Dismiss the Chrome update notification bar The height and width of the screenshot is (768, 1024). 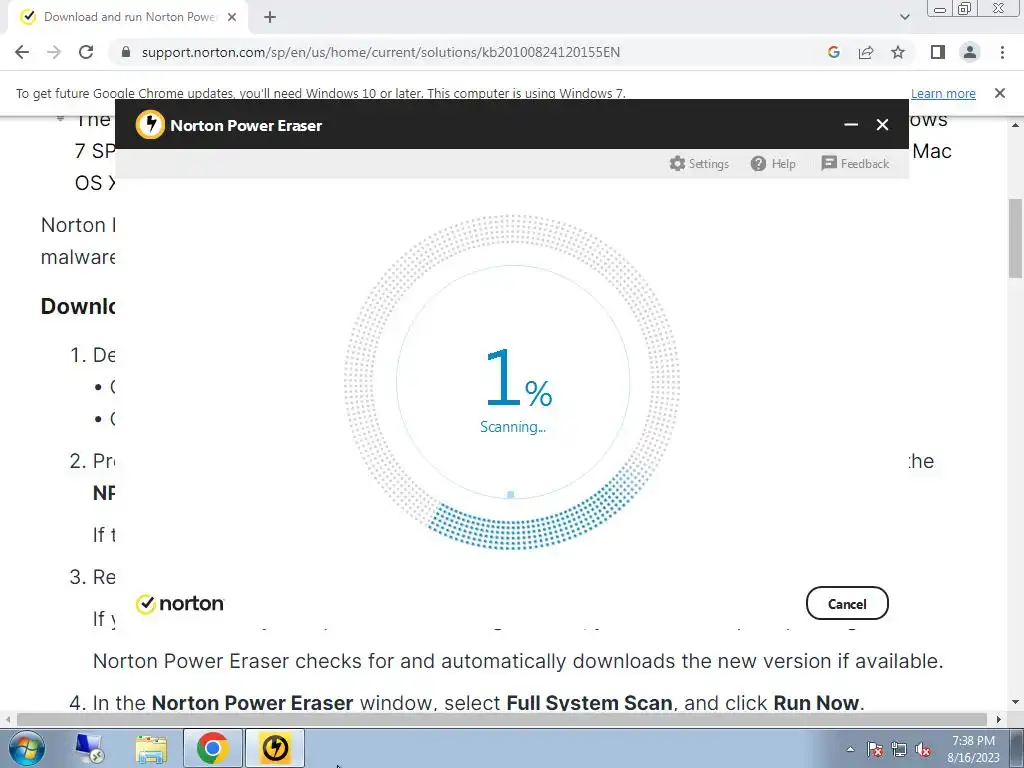pyautogui.click(x=1000, y=93)
